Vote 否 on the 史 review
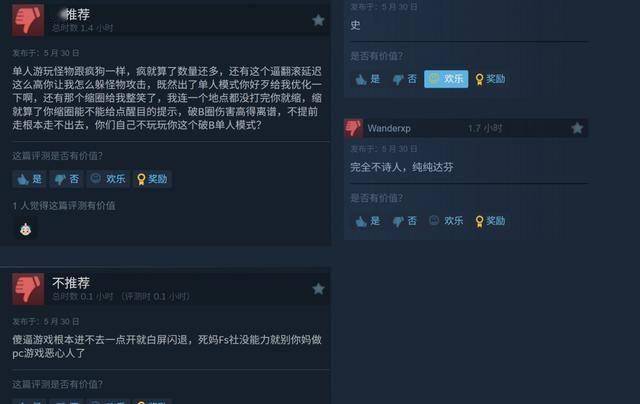 404,79
